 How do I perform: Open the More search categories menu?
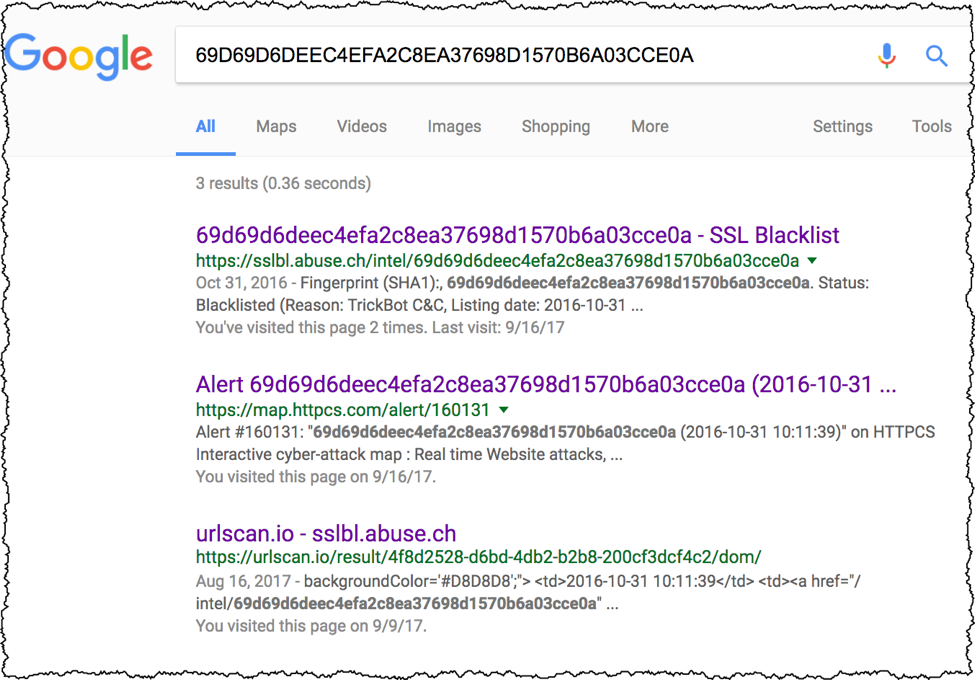[x=650, y=126]
